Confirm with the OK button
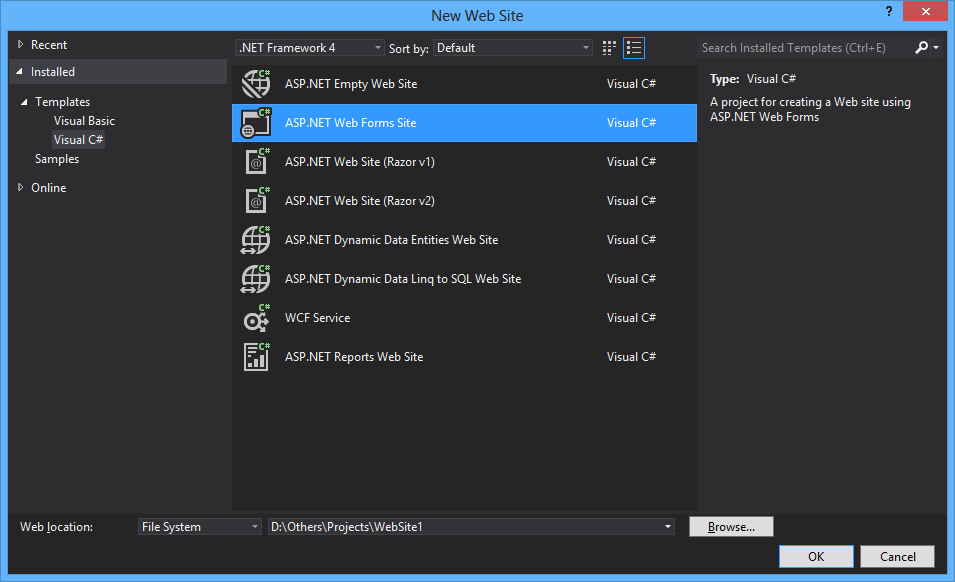This screenshot has height=582, width=955. [816, 557]
